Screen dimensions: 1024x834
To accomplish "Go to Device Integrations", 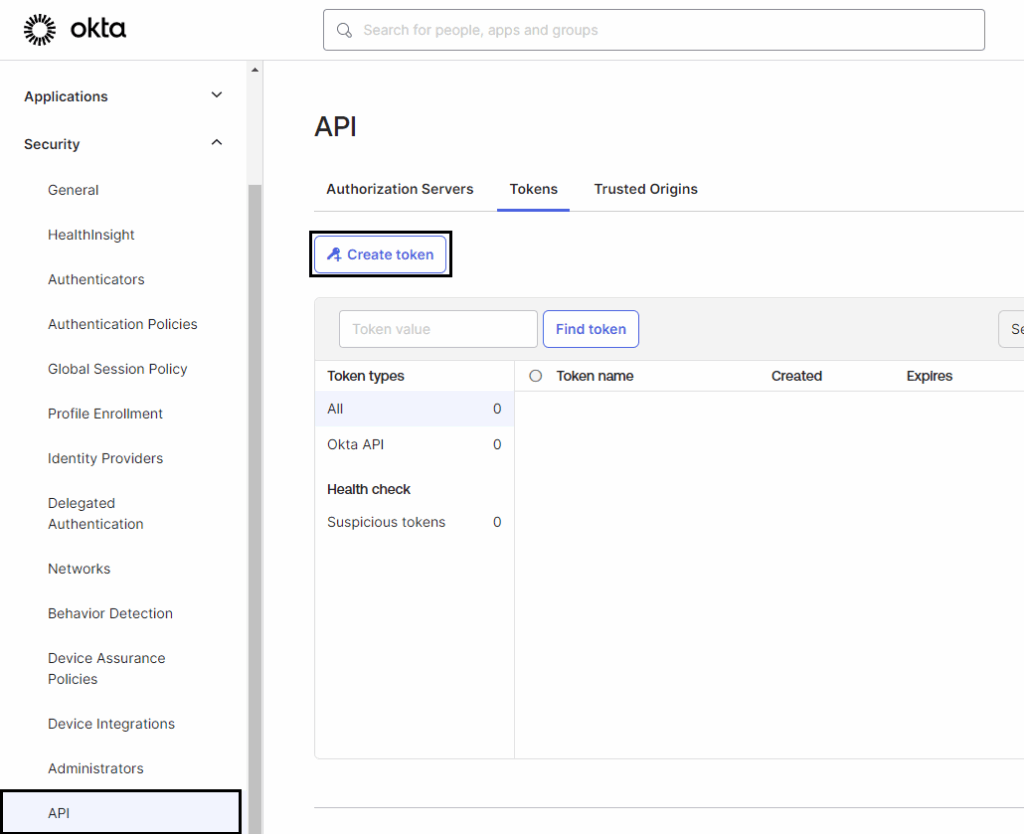I will (111, 724).
